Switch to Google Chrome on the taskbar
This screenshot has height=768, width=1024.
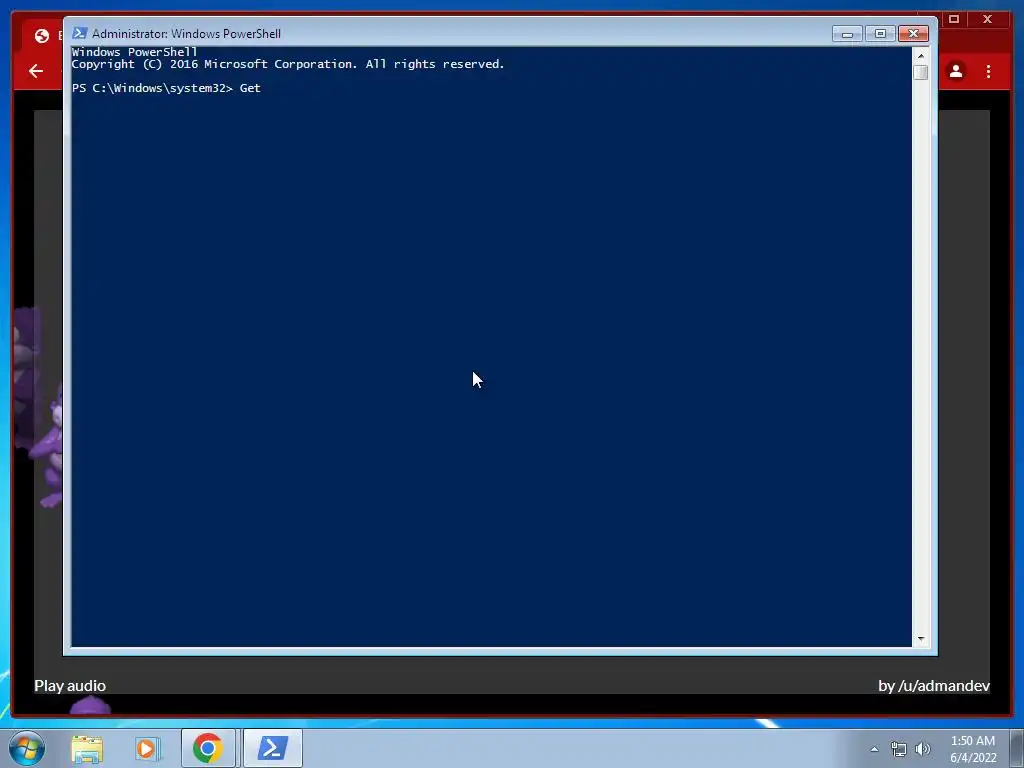pyautogui.click(x=208, y=748)
